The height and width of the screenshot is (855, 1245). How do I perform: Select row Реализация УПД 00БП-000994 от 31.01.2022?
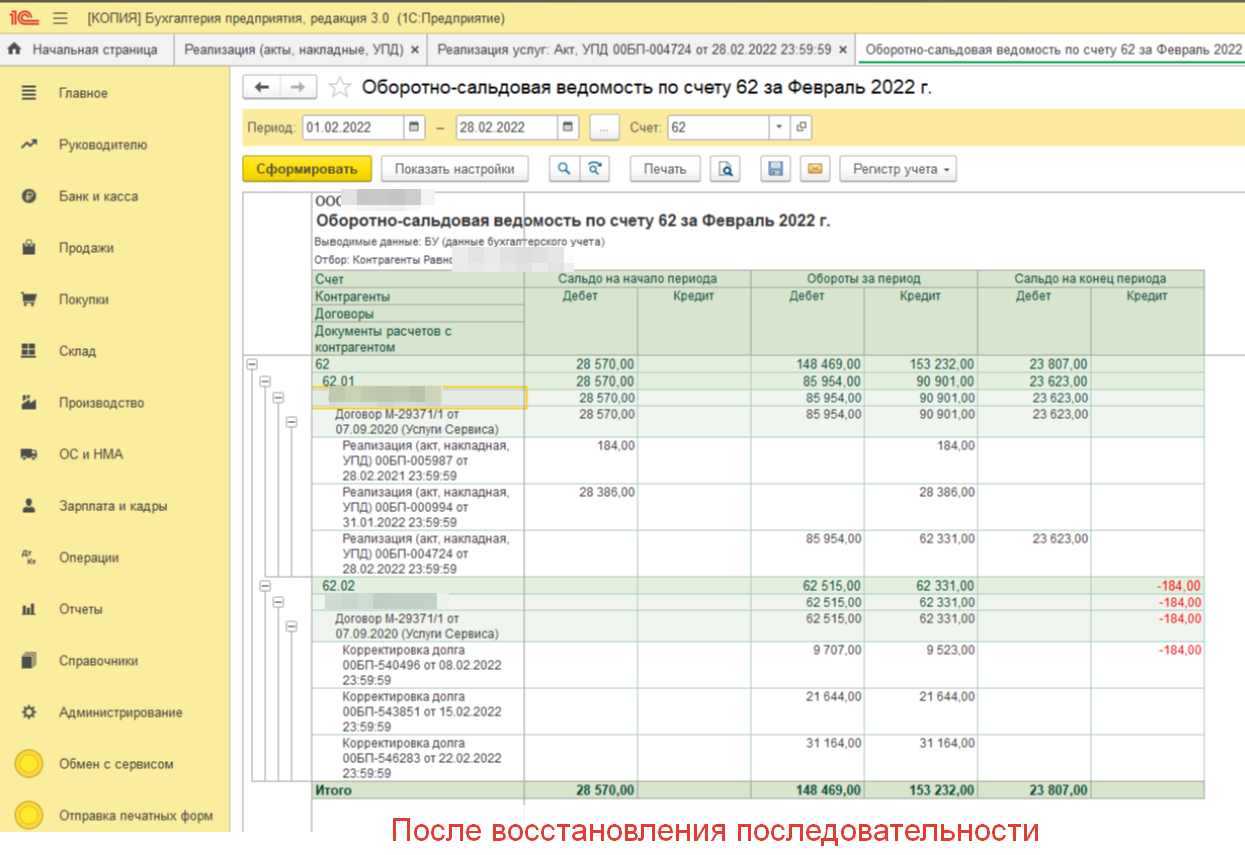pyautogui.click(x=760, y=507)
